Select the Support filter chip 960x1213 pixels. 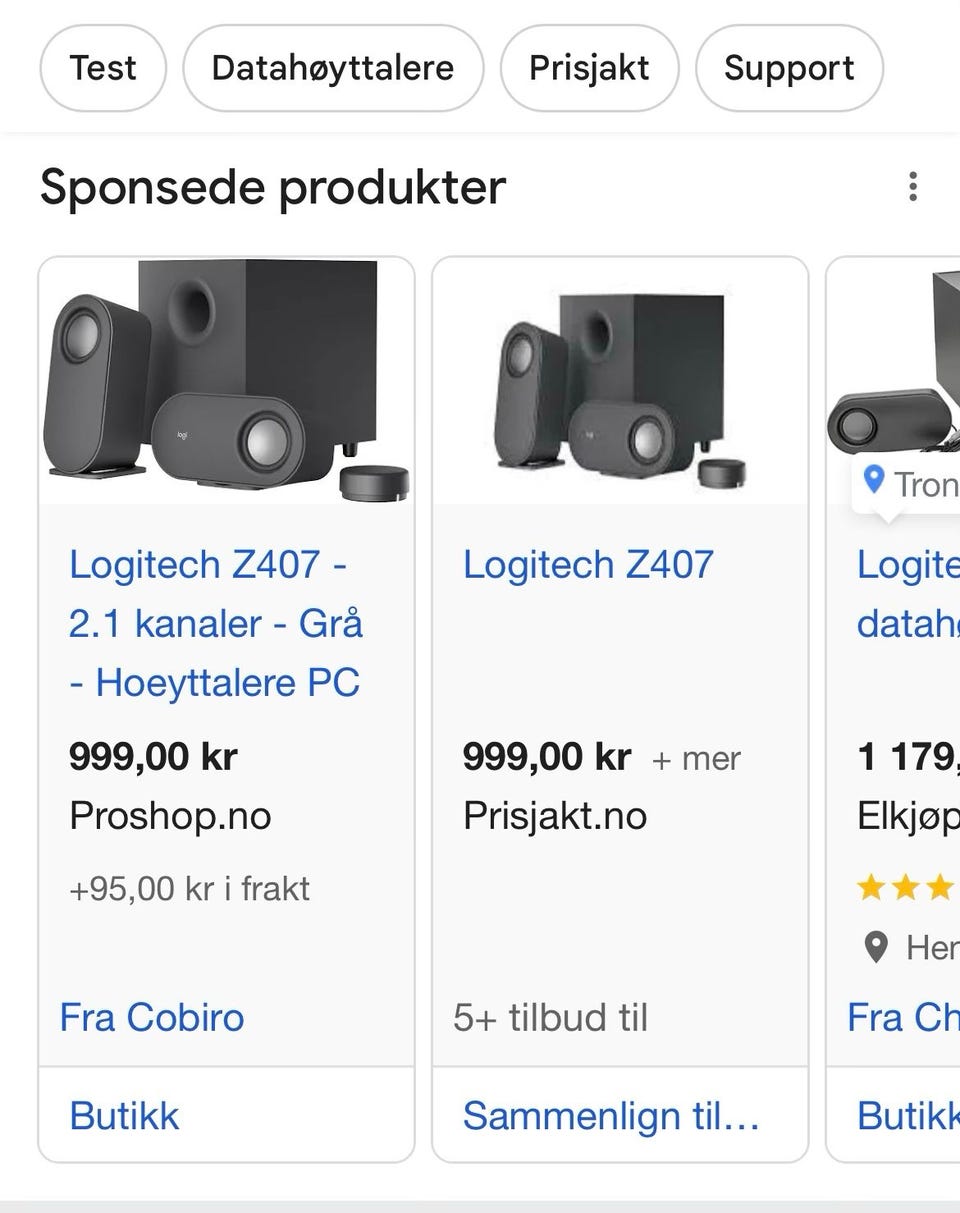click(x=789, y=68)
